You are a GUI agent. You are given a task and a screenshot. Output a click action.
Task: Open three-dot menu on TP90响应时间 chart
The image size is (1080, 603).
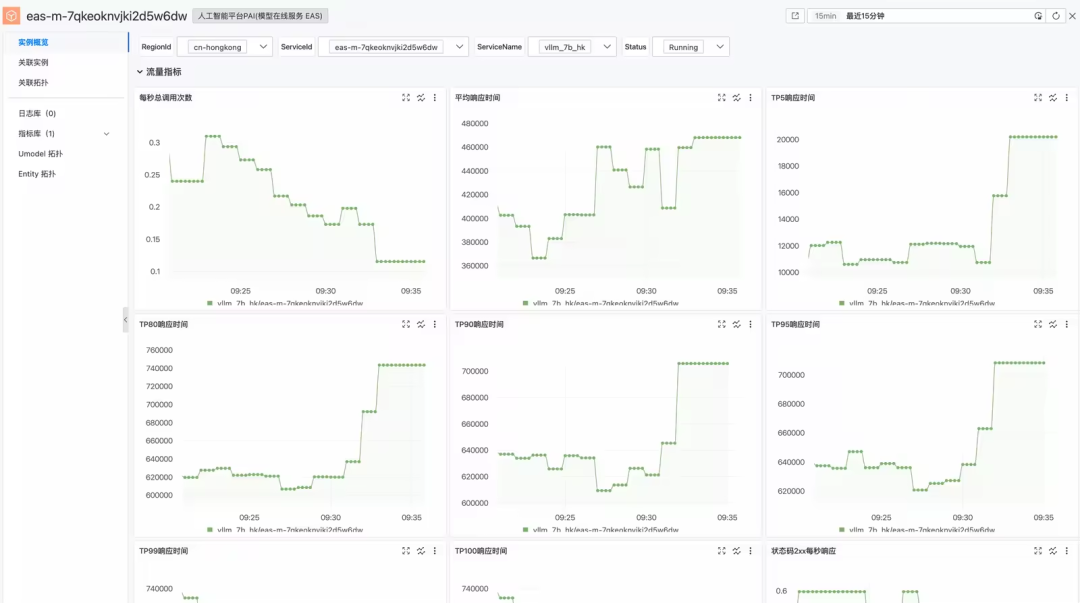coord(751,324)
